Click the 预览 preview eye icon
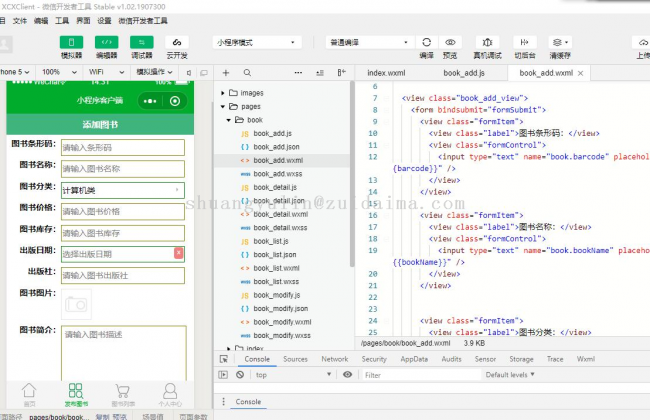This screenshot has height=420, width=650. click(x=450, y=42)
